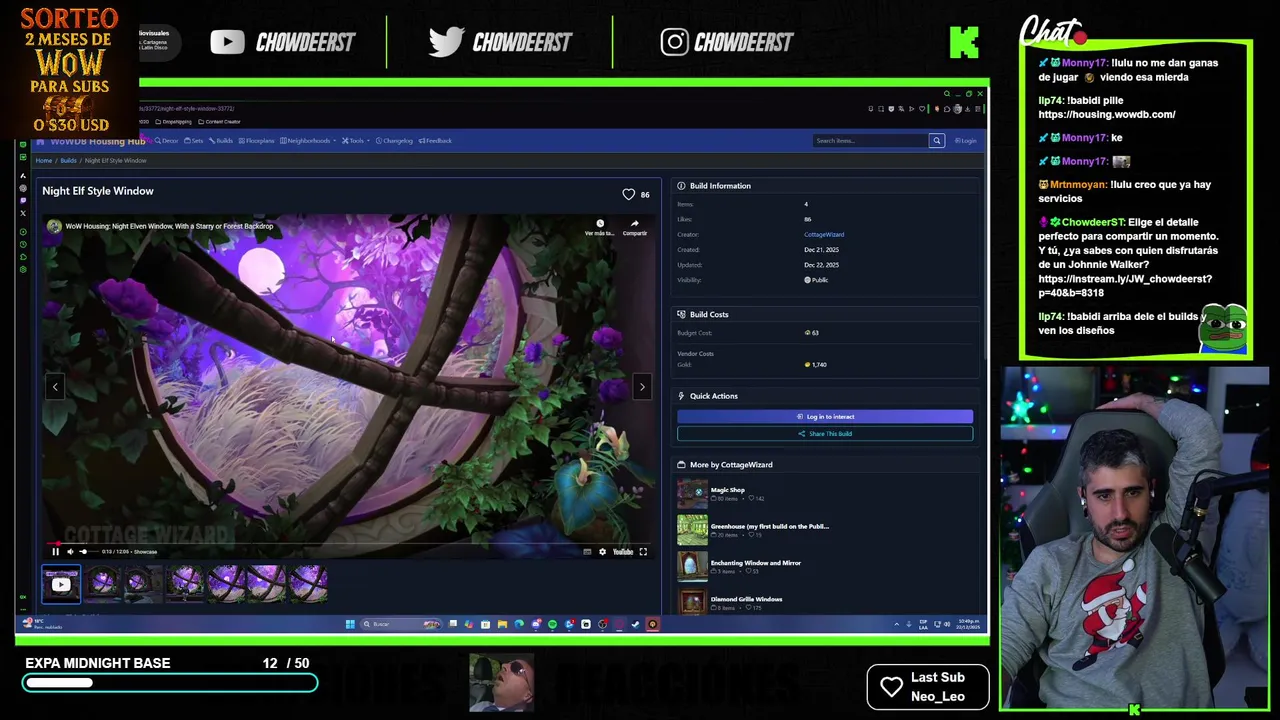Click the Public visibility globe icon
This screenshot has width=1280, height=720.
(x=808, y=281)
